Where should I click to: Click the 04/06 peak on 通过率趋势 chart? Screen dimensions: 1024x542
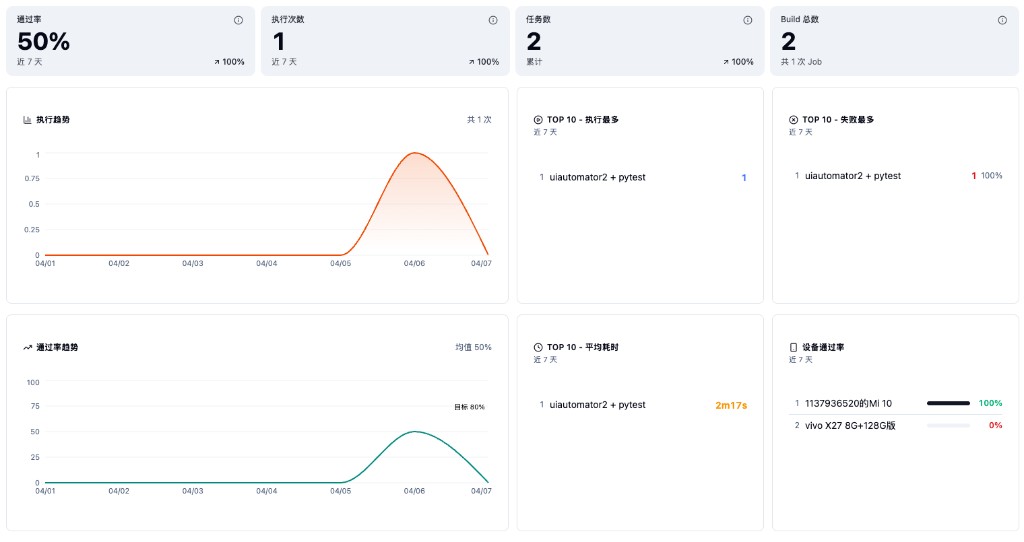tap(415, 432)
